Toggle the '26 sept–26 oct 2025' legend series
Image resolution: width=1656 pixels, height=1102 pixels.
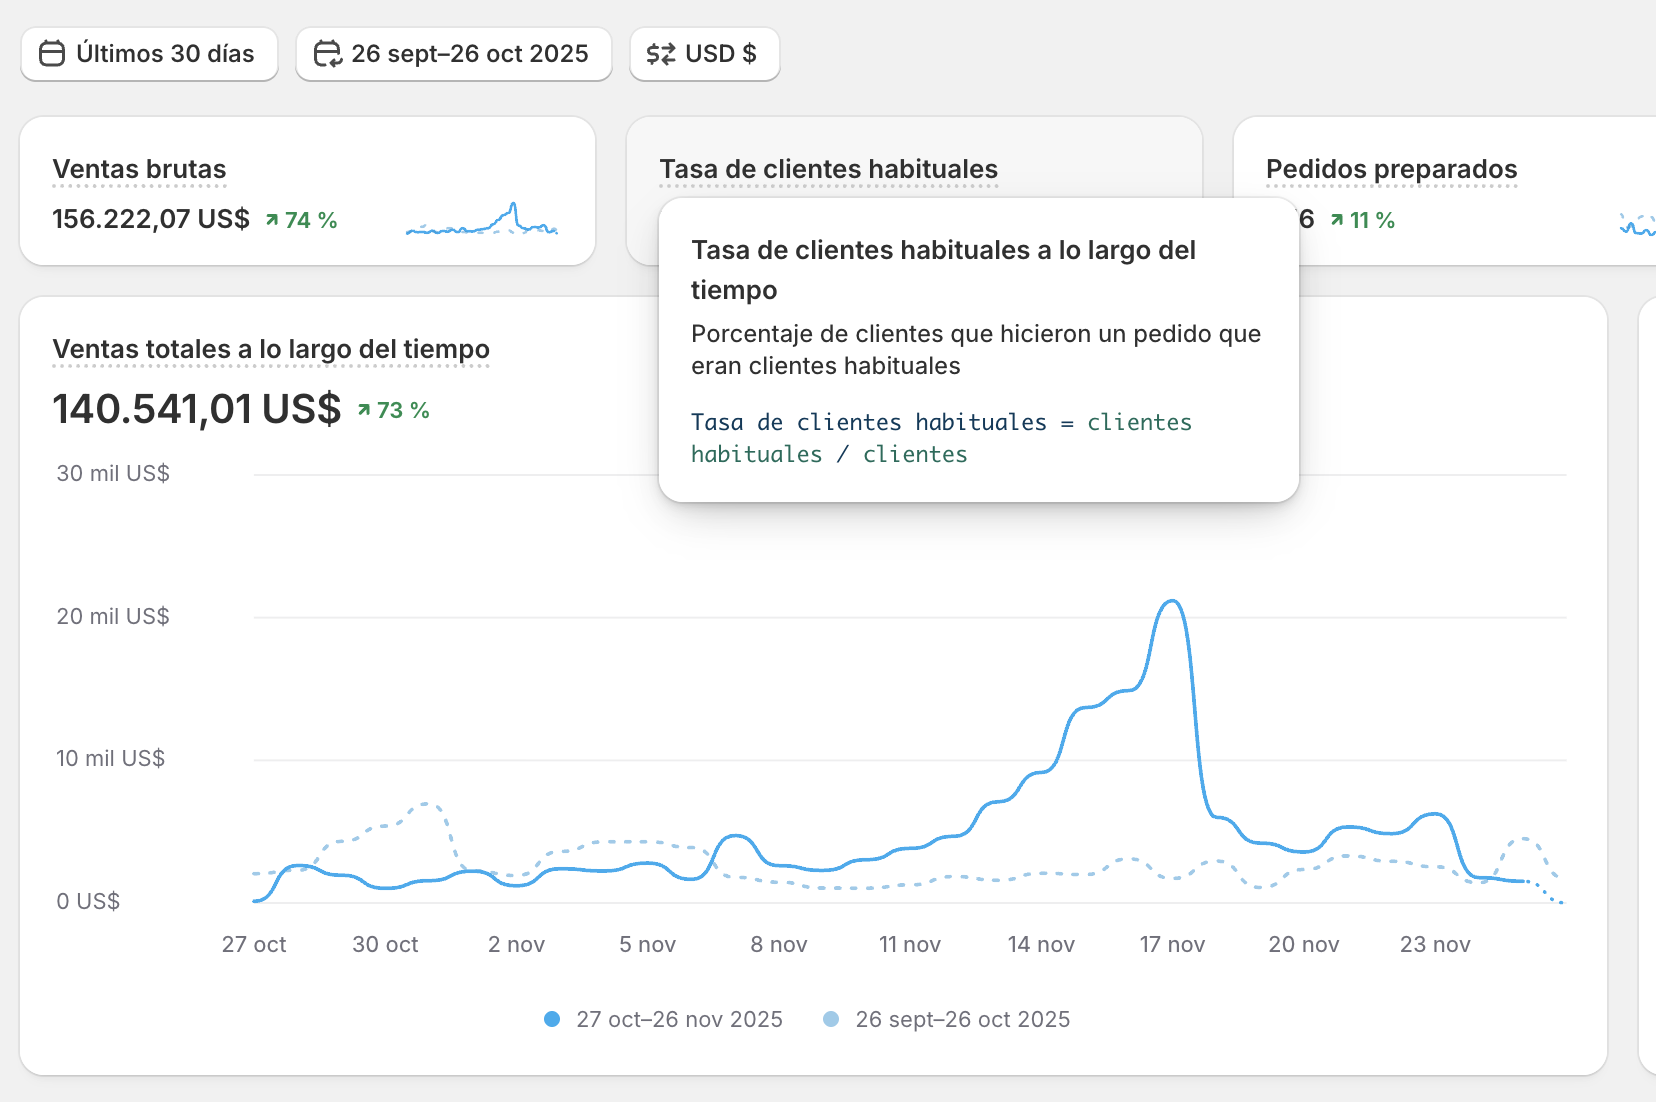point(946,1019)
